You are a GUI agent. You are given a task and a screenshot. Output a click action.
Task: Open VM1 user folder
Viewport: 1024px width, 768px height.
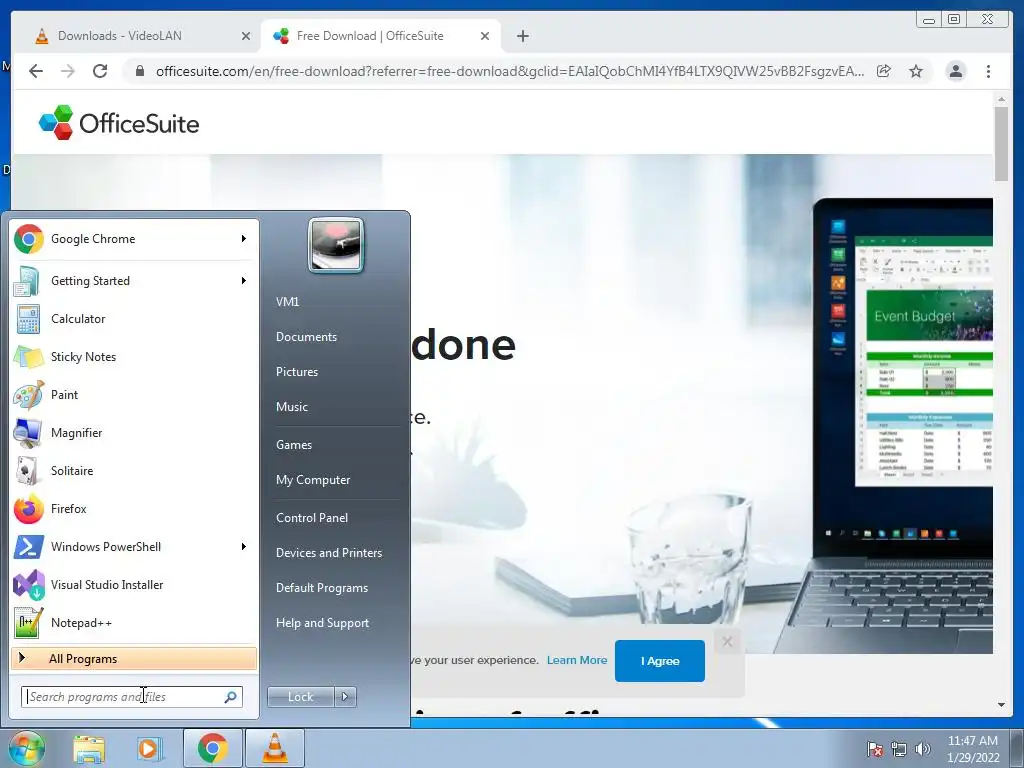click(287, 302)
